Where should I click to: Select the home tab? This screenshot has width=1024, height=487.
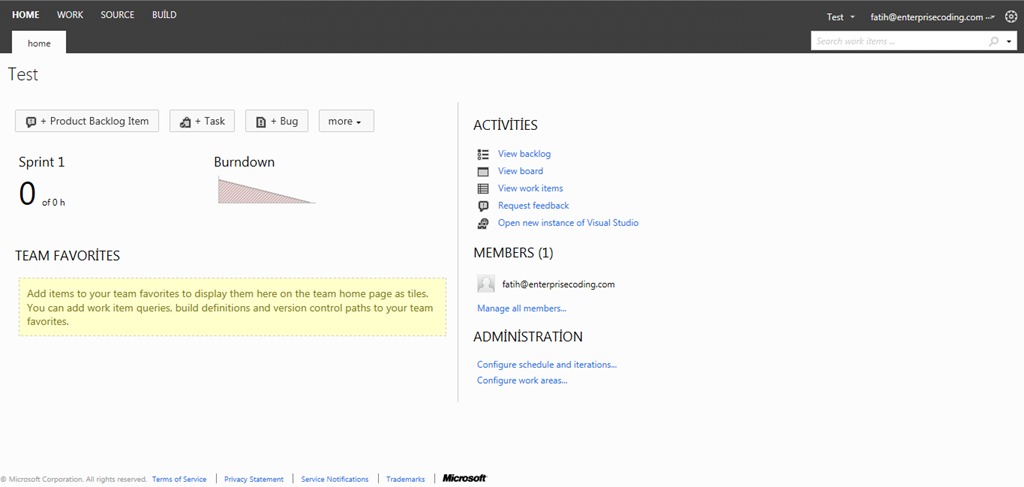point(39,43)
